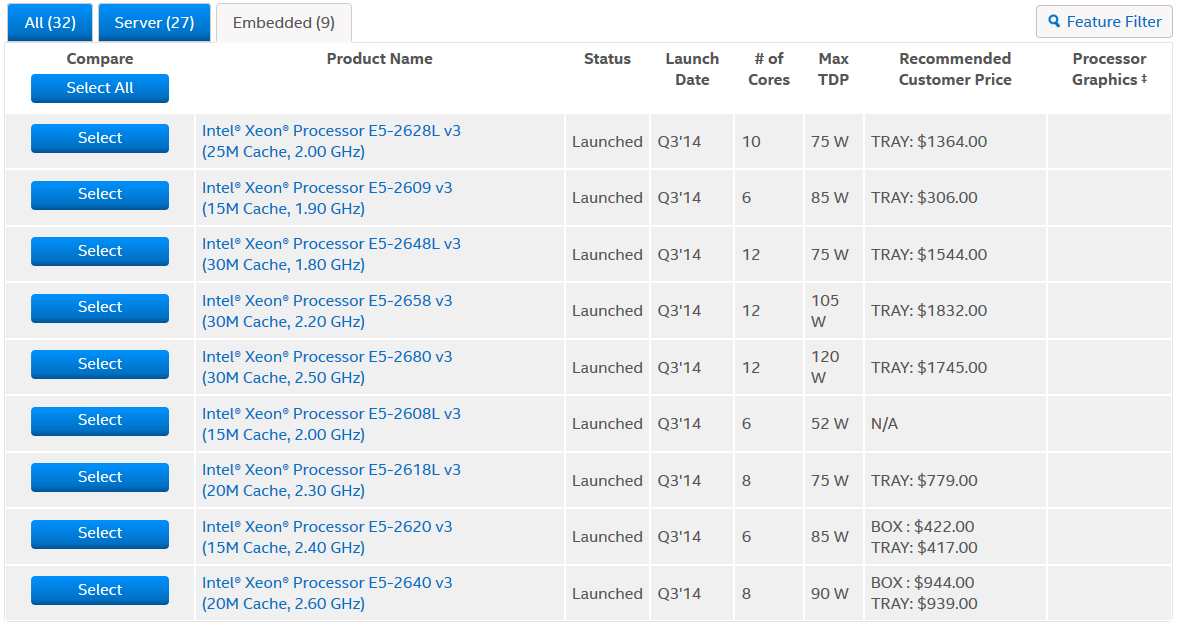
Task: Select the Xeon E5-2658 v3 for comparison
Action: click(x=100, y=307)
